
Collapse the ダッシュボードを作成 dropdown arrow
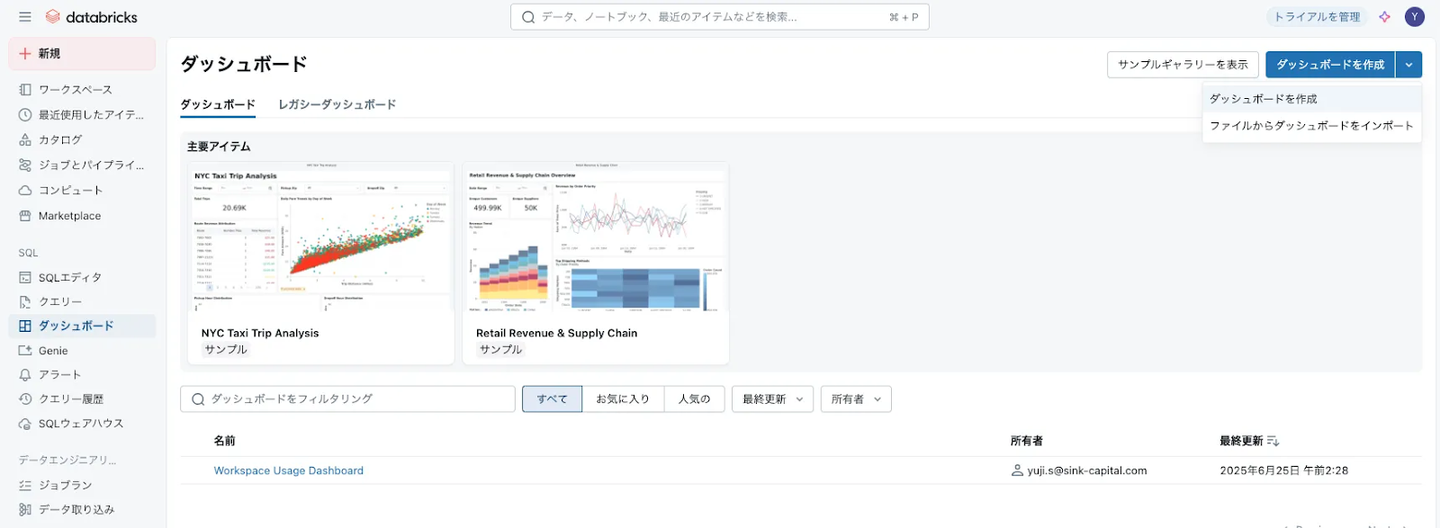coord(1408,65)
